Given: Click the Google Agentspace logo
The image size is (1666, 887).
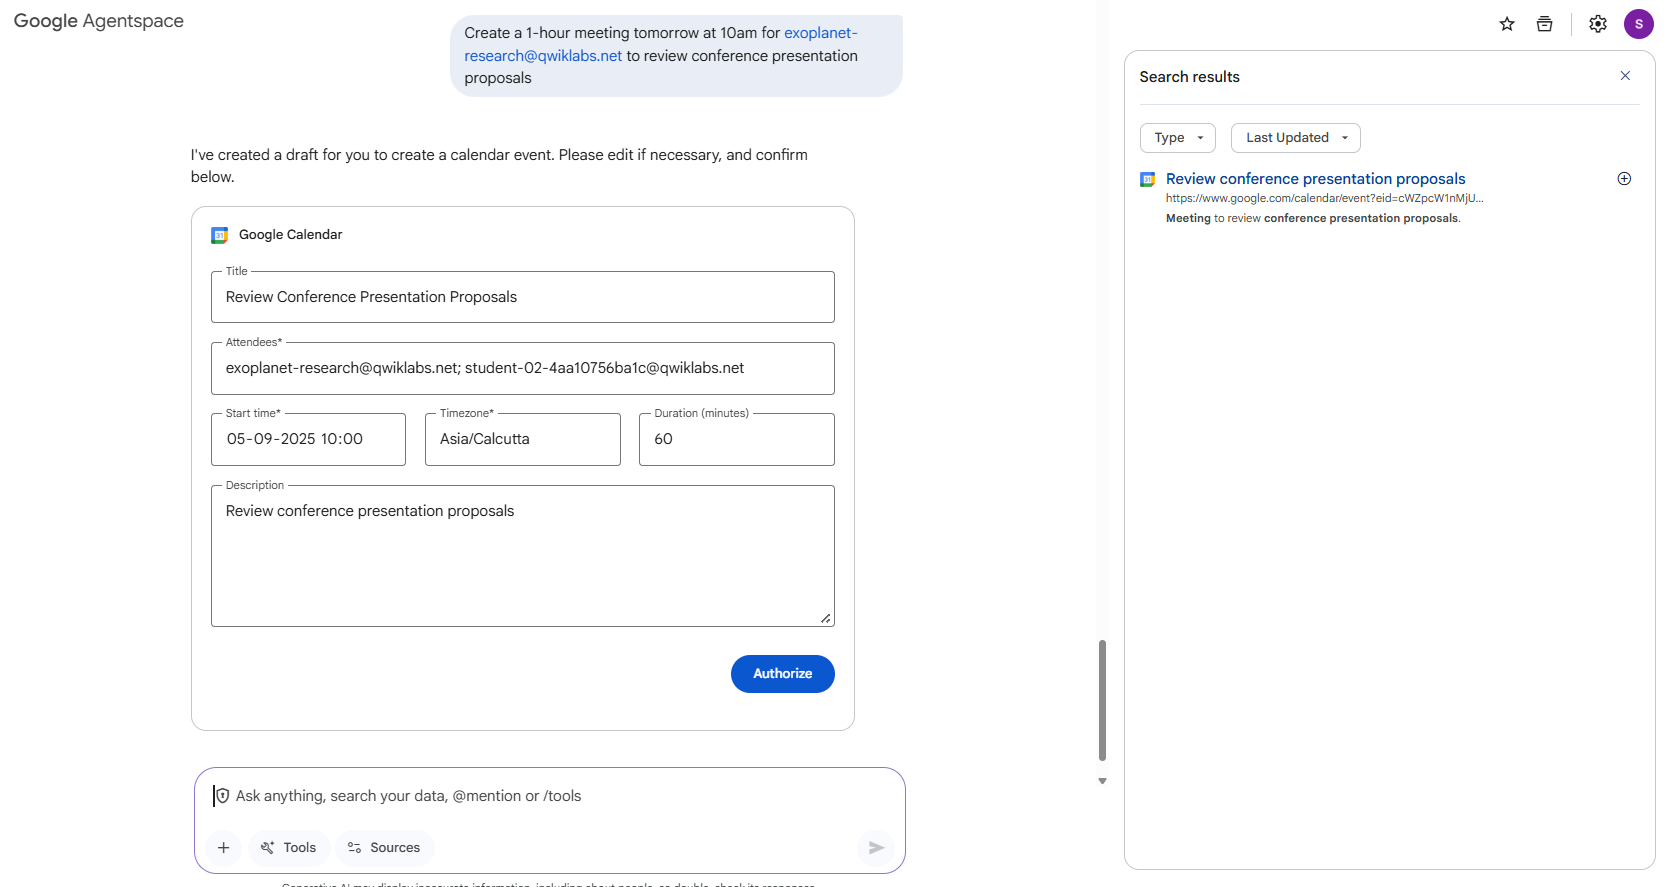Looking at the screenshot, I should (x=99, y=21).
